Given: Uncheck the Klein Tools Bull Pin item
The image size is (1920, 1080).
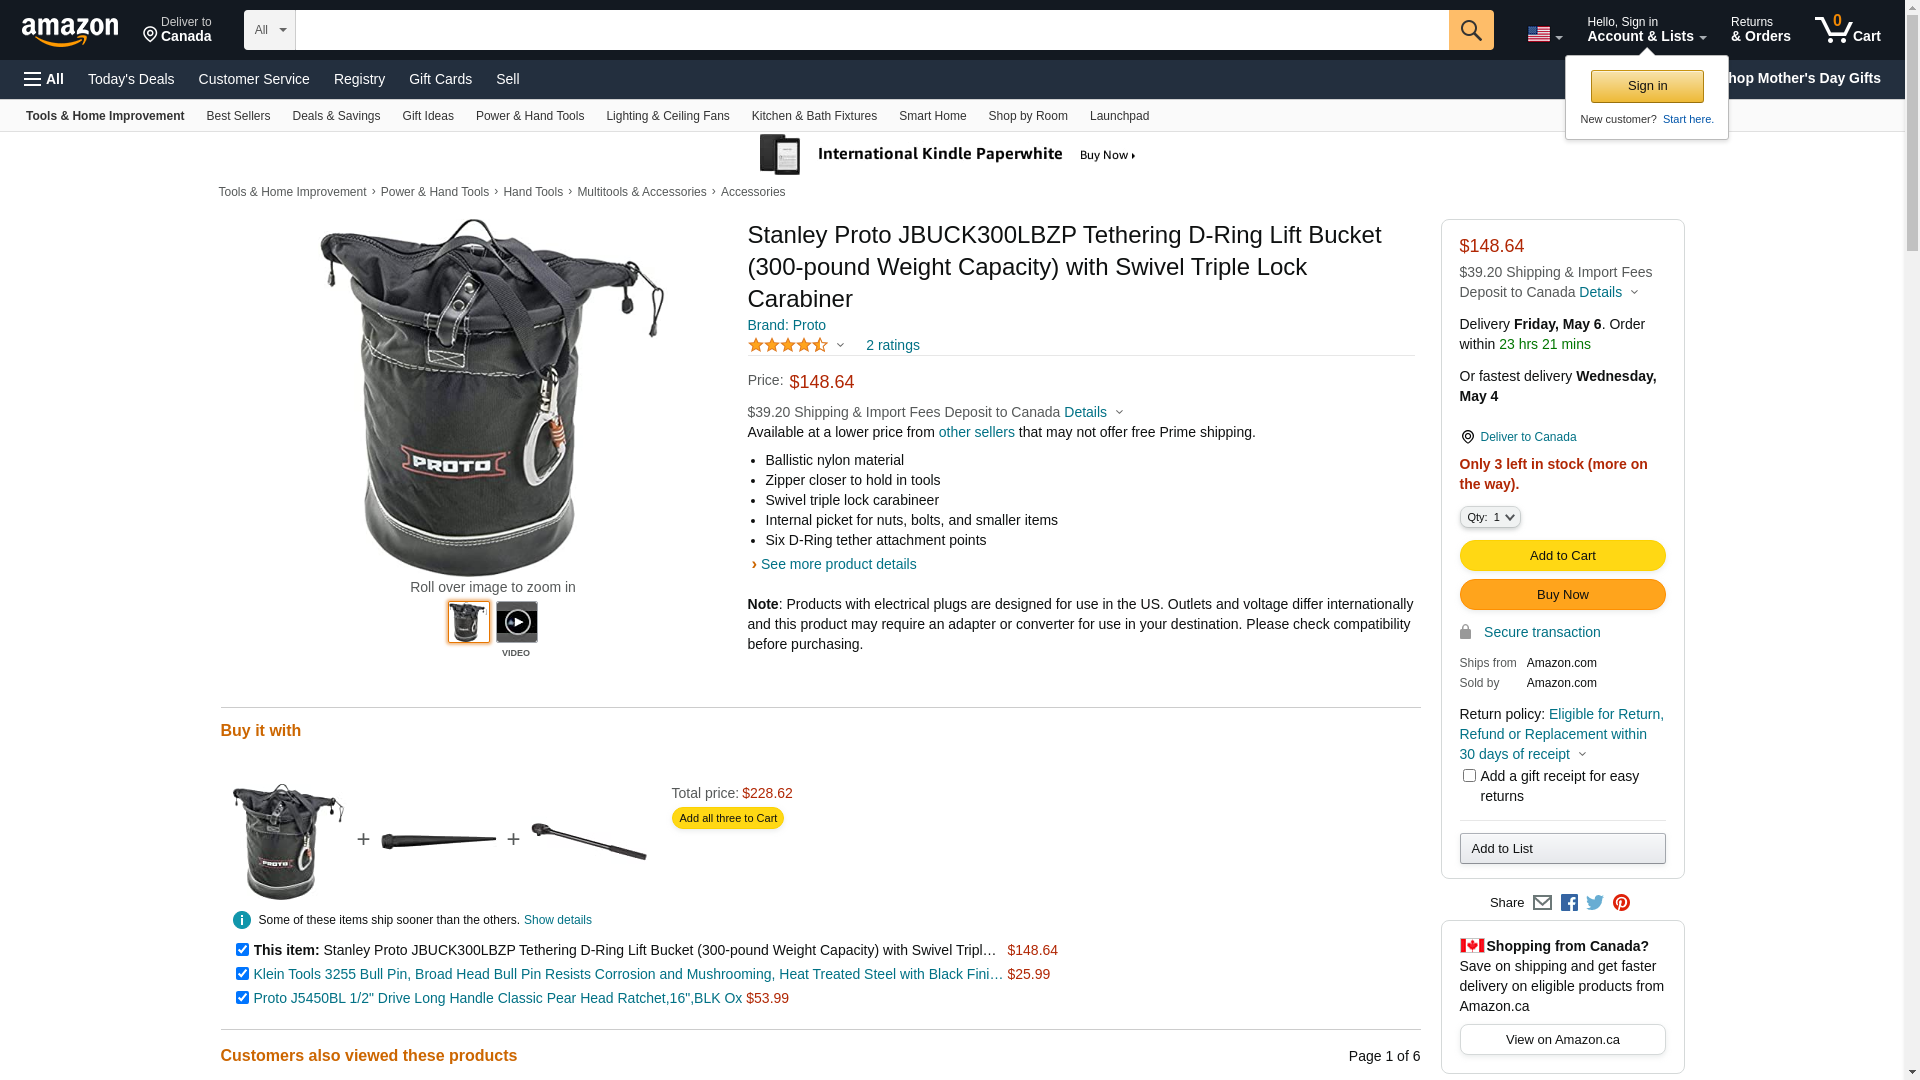Looking at the screenshot, I should pos(242,974).
